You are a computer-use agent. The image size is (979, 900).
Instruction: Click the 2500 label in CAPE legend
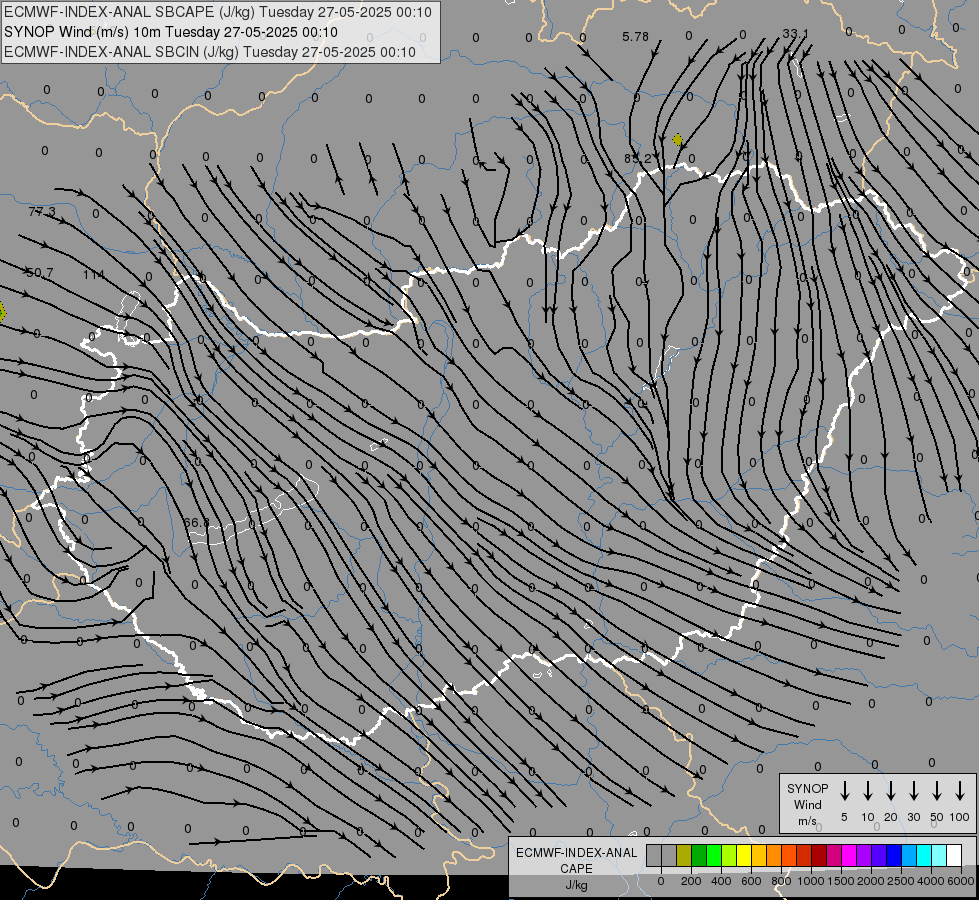pyautogui.click(x=901, y=881)
